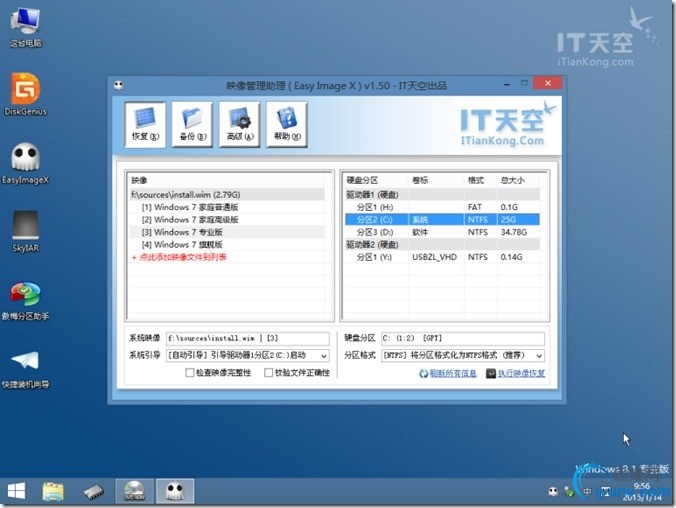This screenshot has width=676, height=508.
Task: Select 驱动器2 (硬盘) row
Action: [x=442, y=245]
